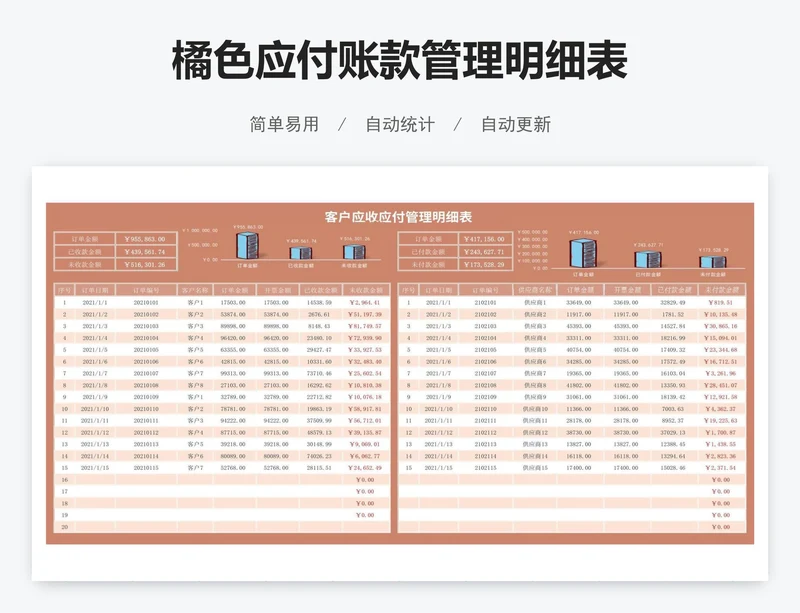
Task: Click the unpaid amount ￥2,964.41
Action: pyautogui.click(x=365, y=303)
